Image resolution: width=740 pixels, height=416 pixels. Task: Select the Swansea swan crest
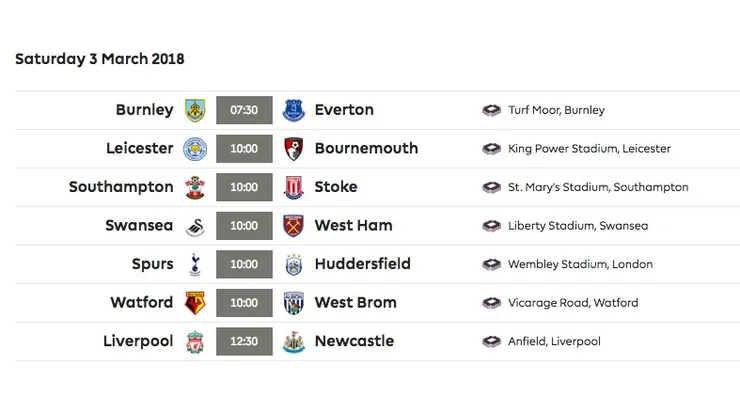coord(194,226)
